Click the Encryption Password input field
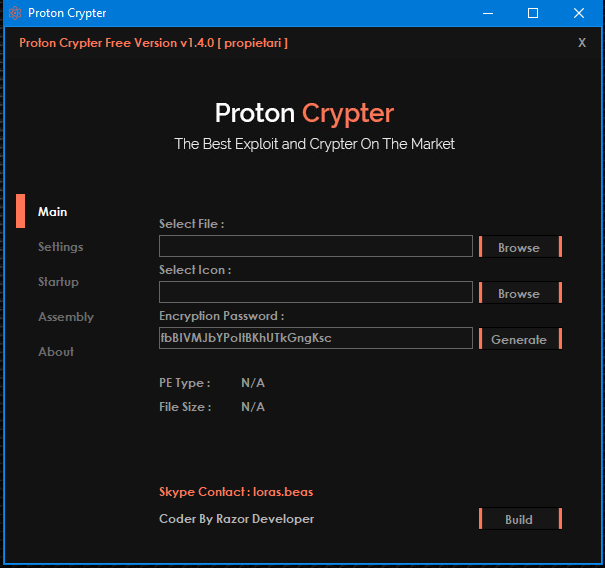Screen dimensions: 605x568 click(x=316, y=338)
